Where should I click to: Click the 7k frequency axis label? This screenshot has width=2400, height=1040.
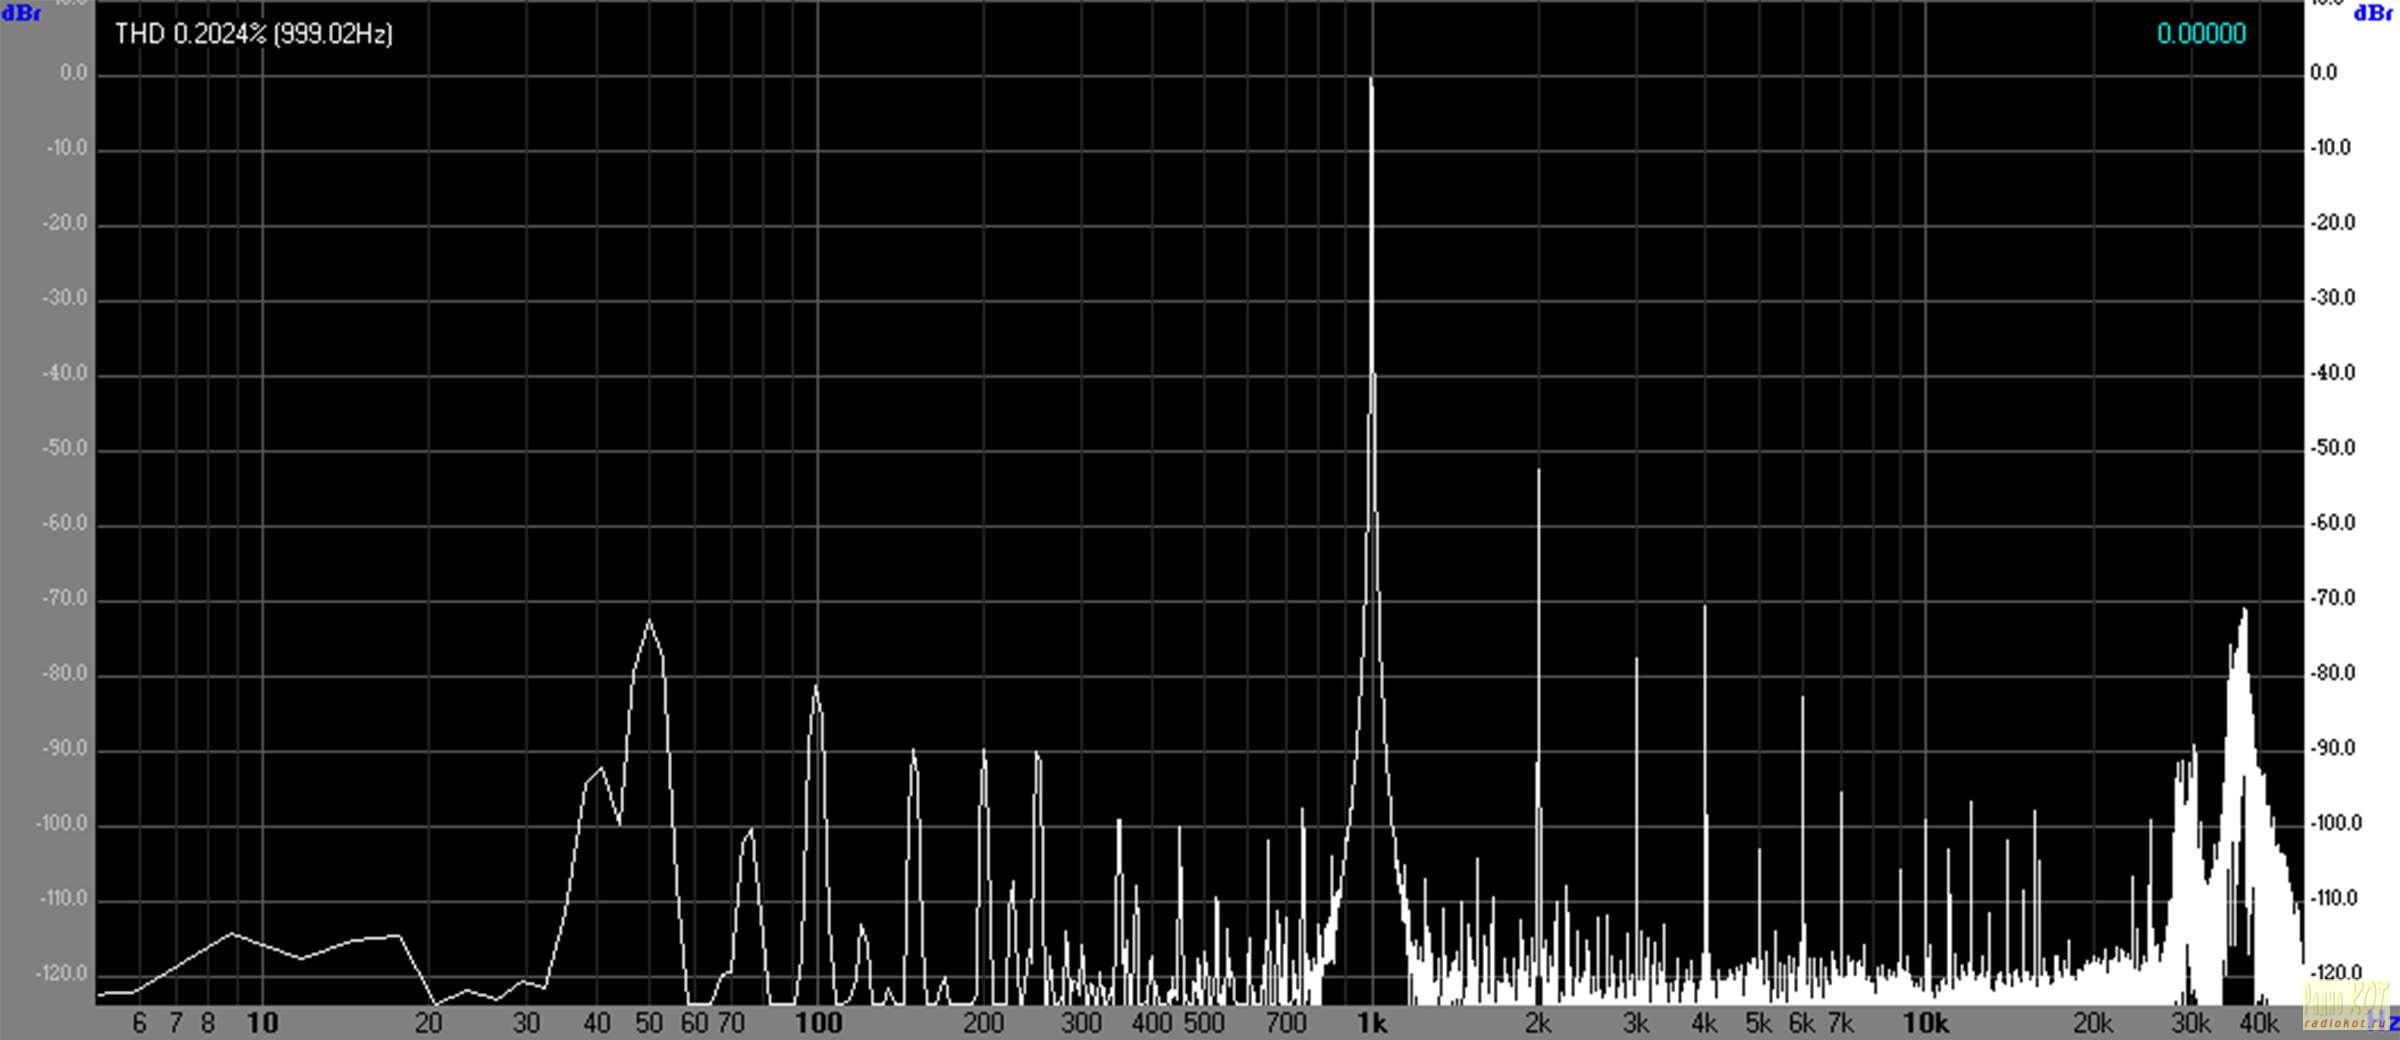[1840, 1023]
